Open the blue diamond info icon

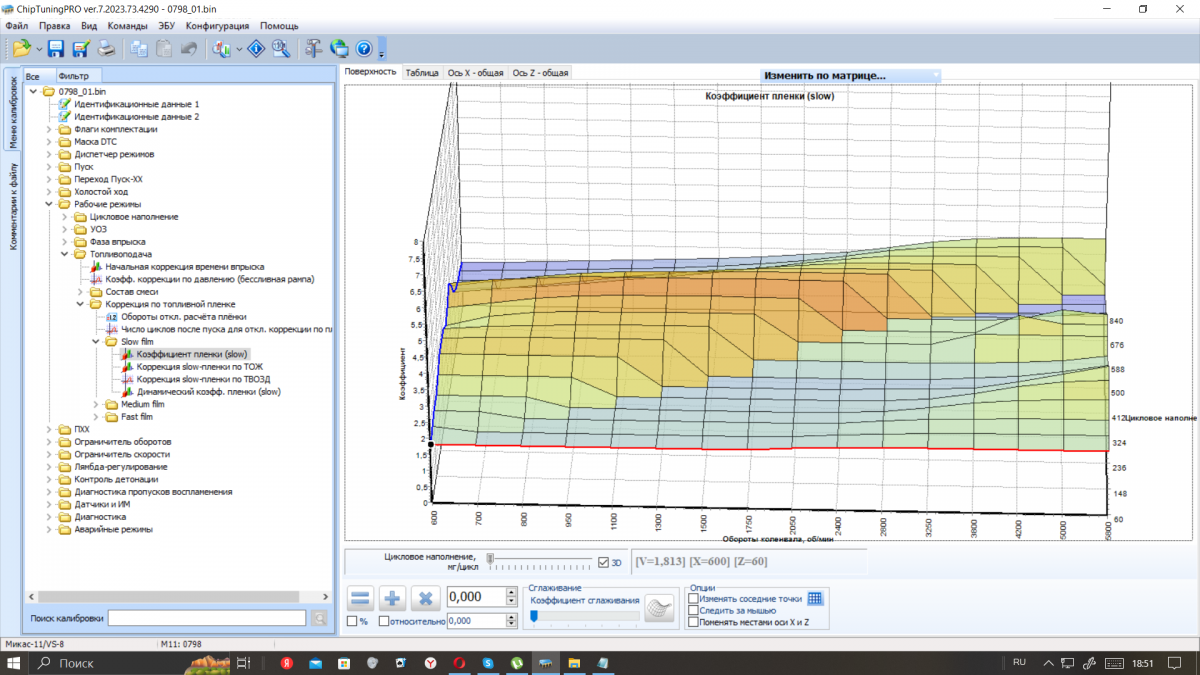256,48
